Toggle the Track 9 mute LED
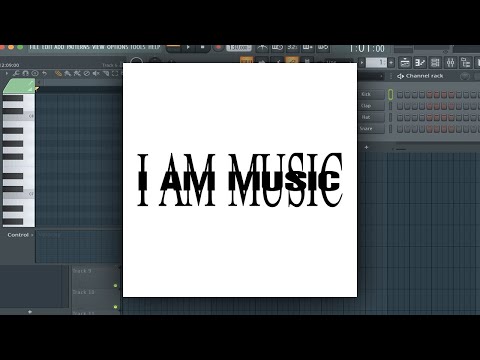This screenshot has height=360, width=480. tap(115, 286)
